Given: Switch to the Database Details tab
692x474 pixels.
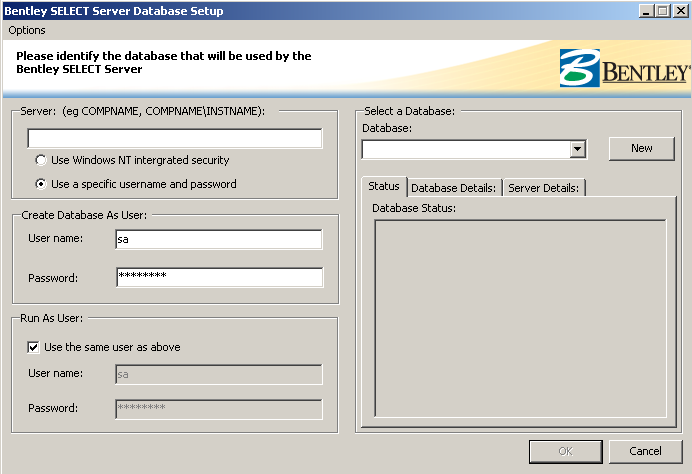Looking at the screenshot, I should (x=454, y=188).
